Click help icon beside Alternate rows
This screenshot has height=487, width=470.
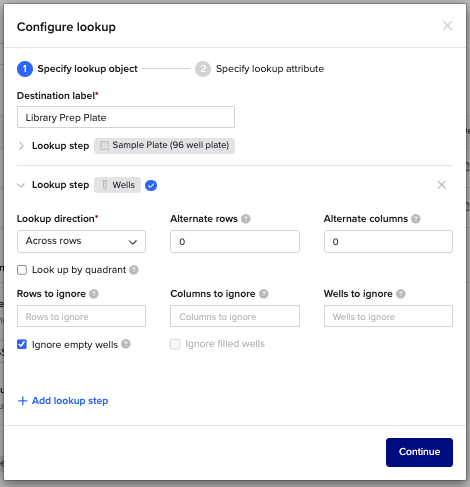pos(246,219)
